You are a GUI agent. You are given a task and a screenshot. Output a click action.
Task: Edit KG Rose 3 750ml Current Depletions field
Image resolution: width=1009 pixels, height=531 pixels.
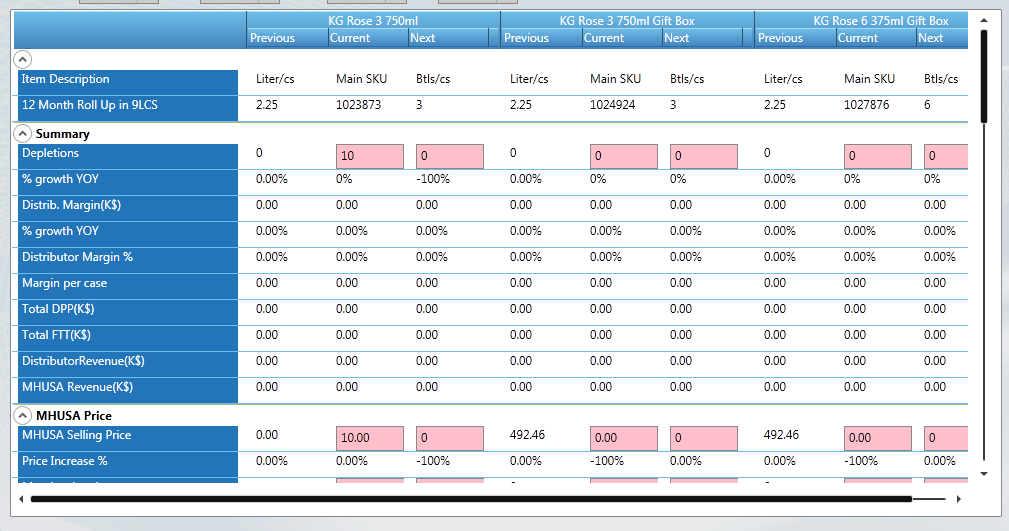point(370,156)
